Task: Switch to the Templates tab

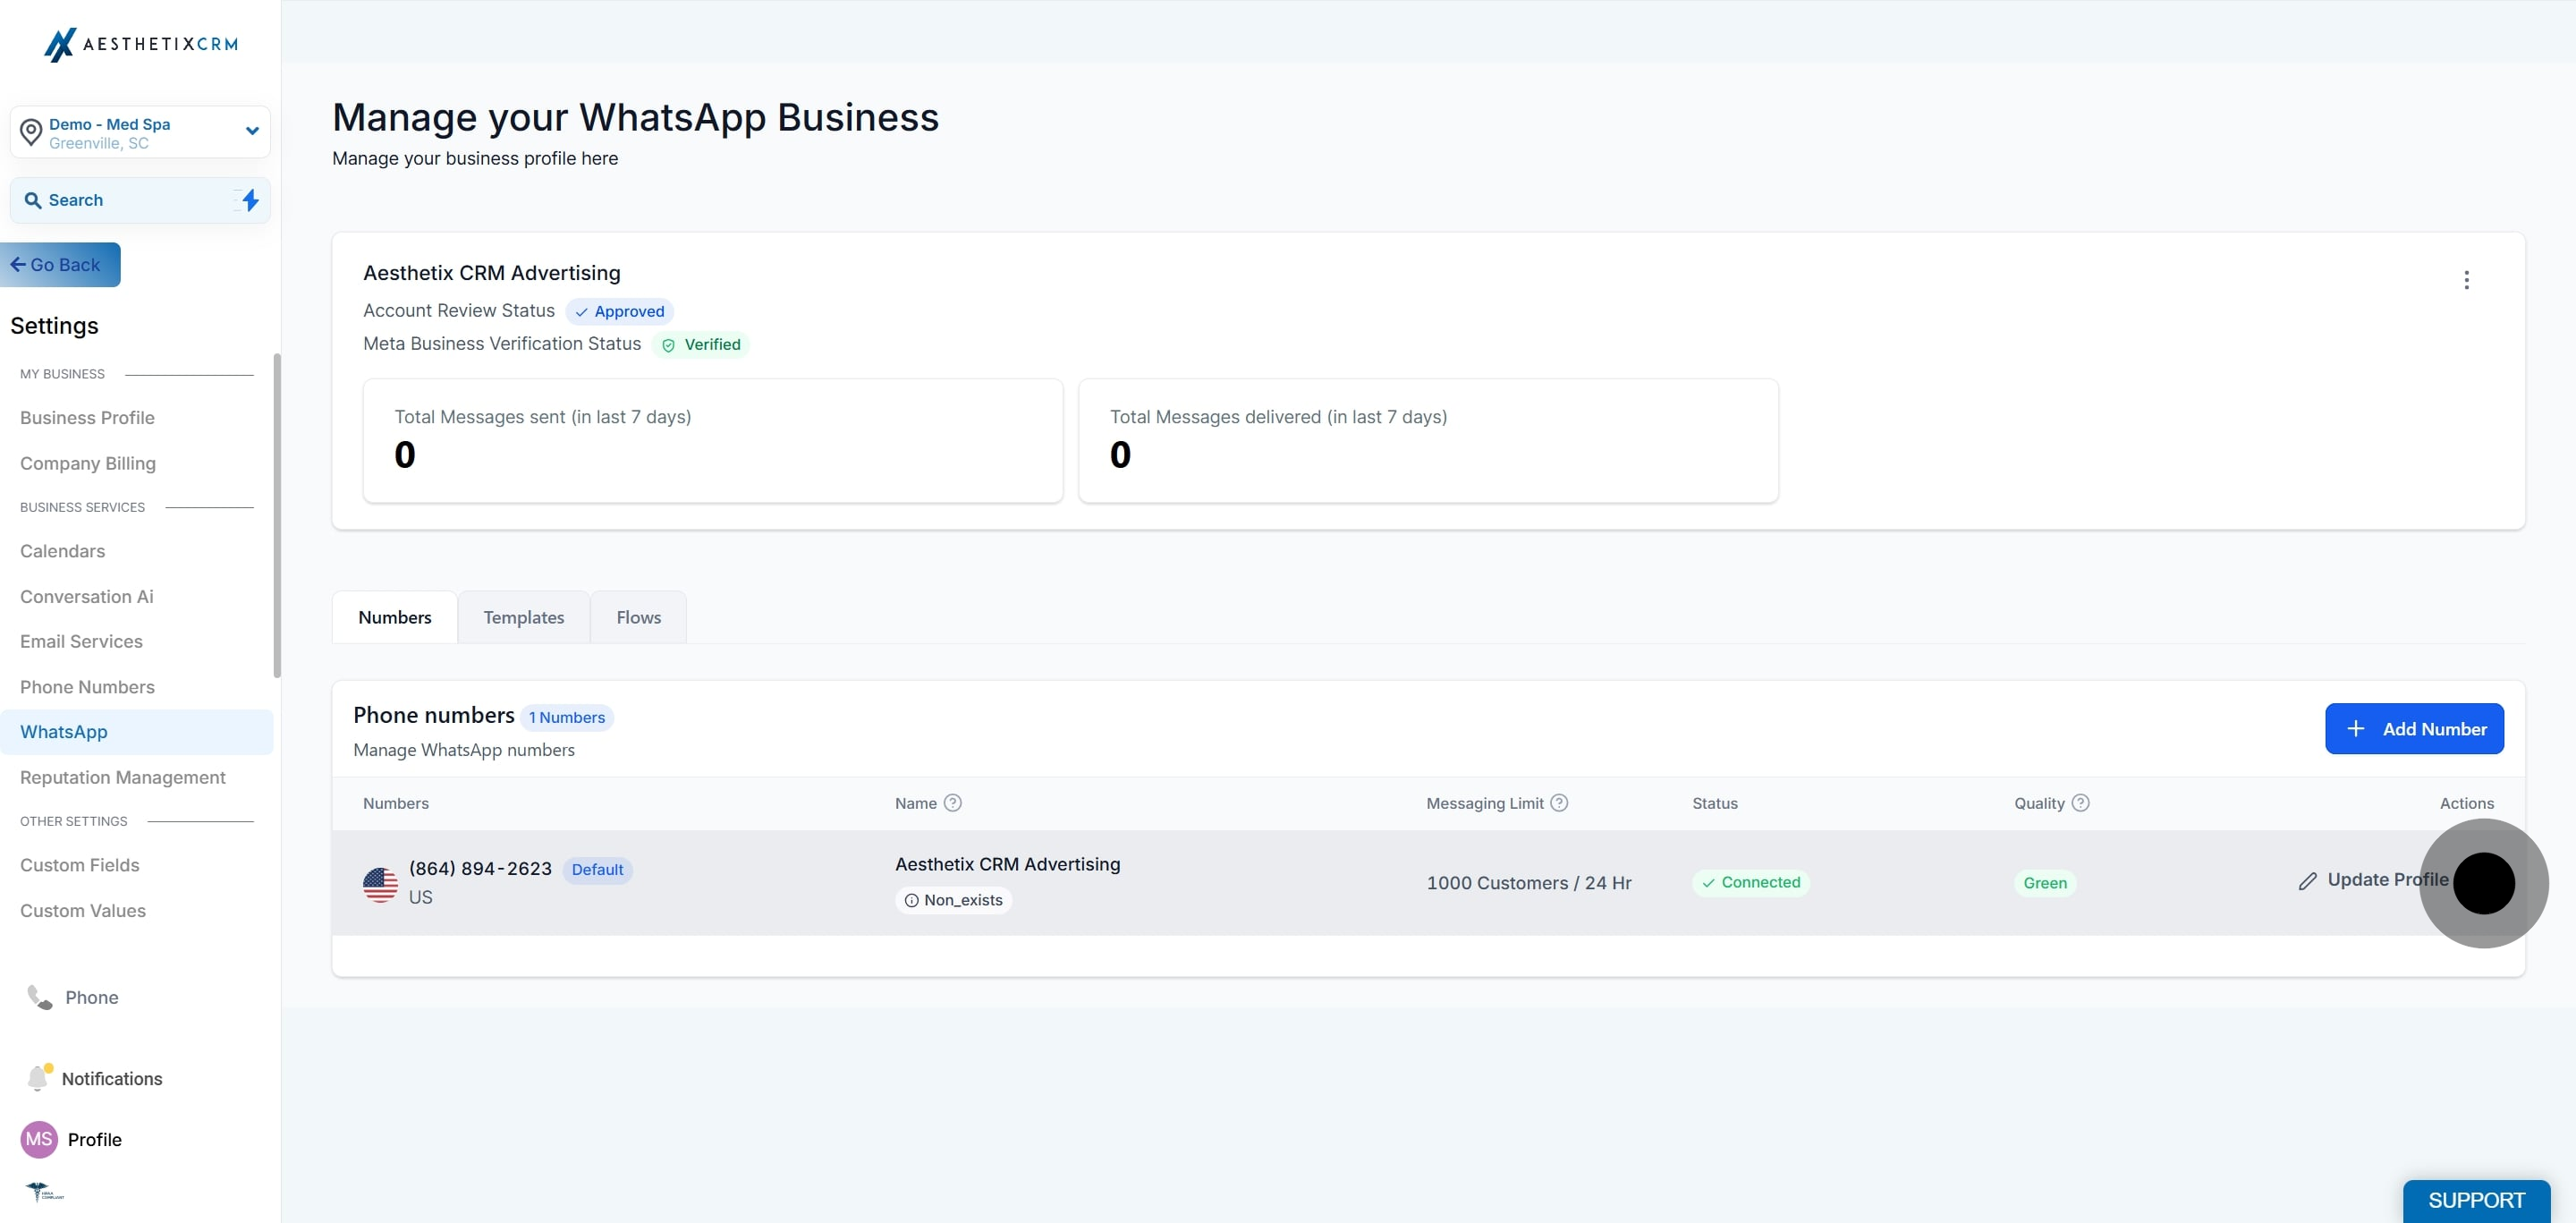Action: point(524,617)
